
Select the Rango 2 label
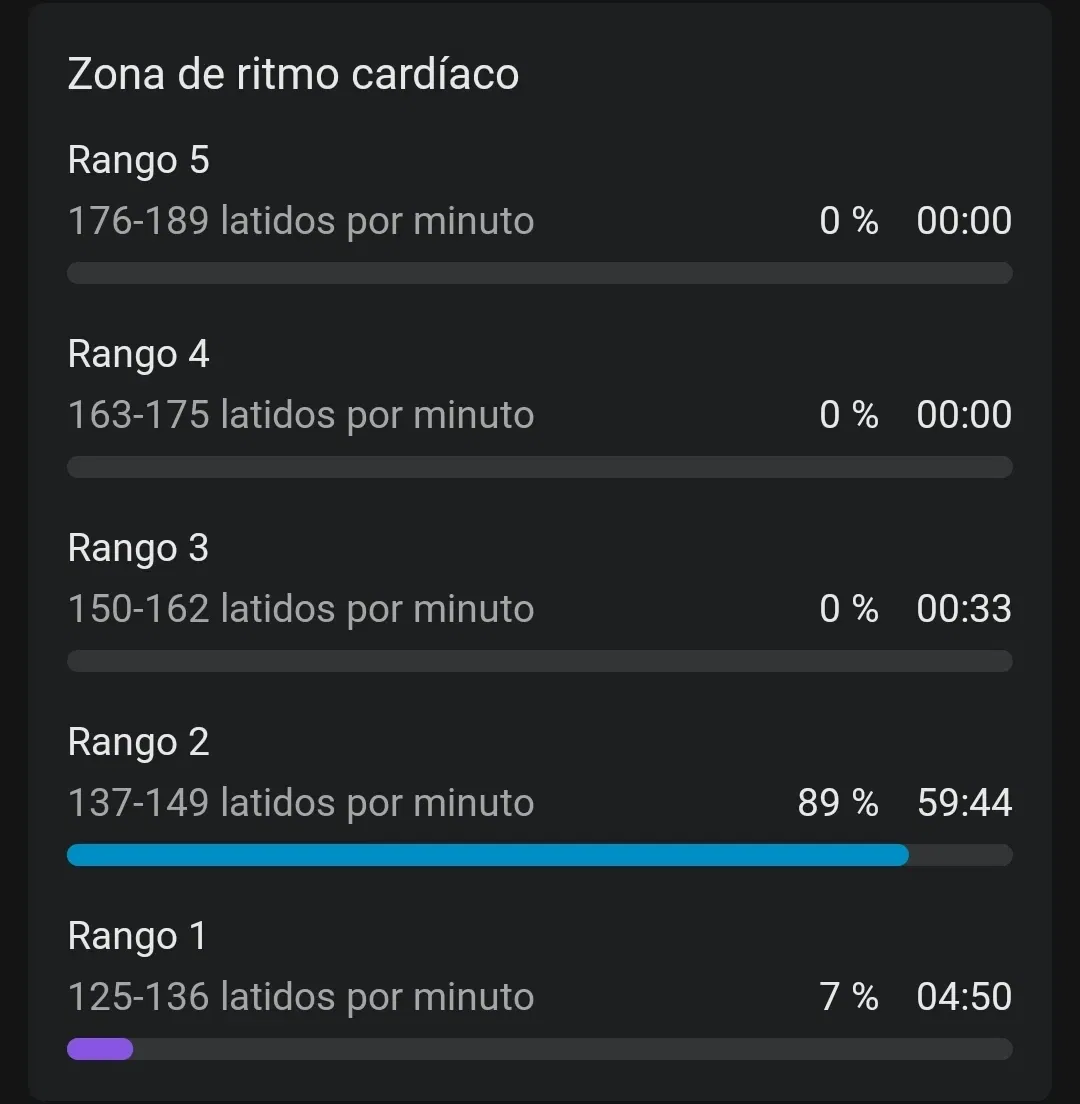coord(138,742)
